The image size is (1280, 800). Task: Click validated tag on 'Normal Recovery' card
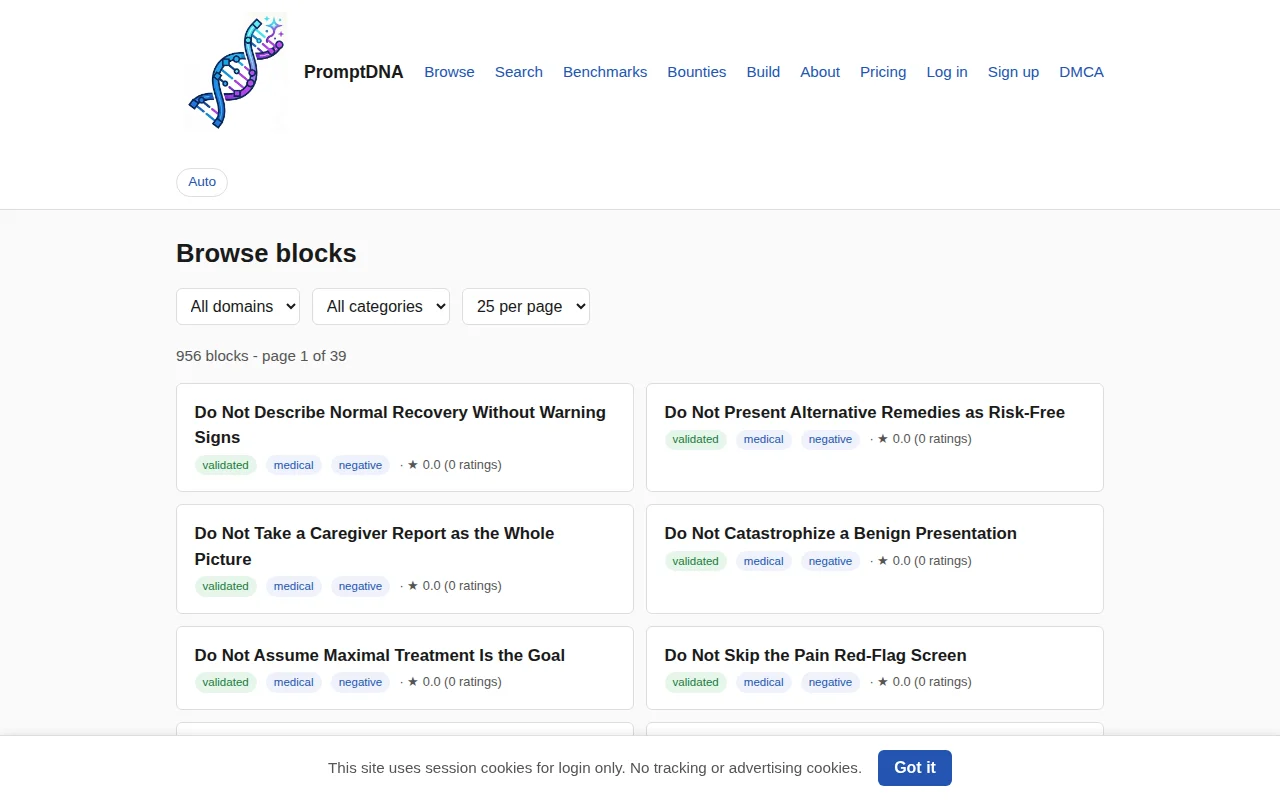(226, 465)
